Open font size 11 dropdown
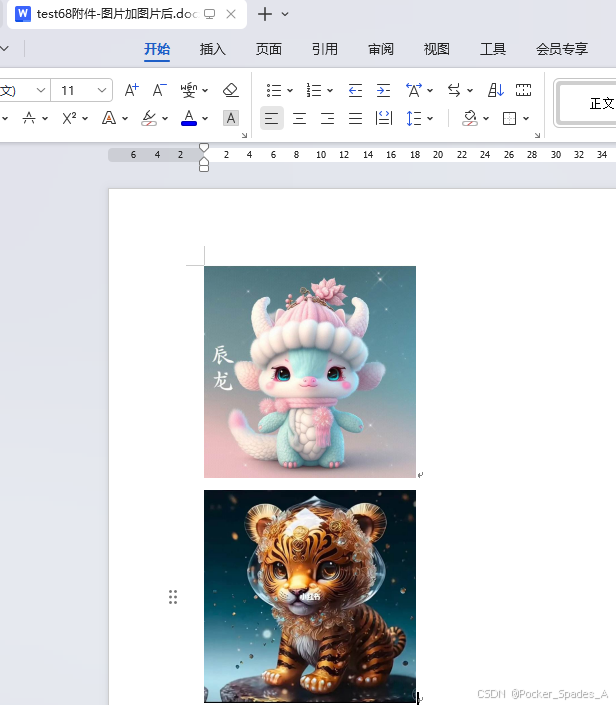Viewport: 616px width, 705px height. click(102, 90)
